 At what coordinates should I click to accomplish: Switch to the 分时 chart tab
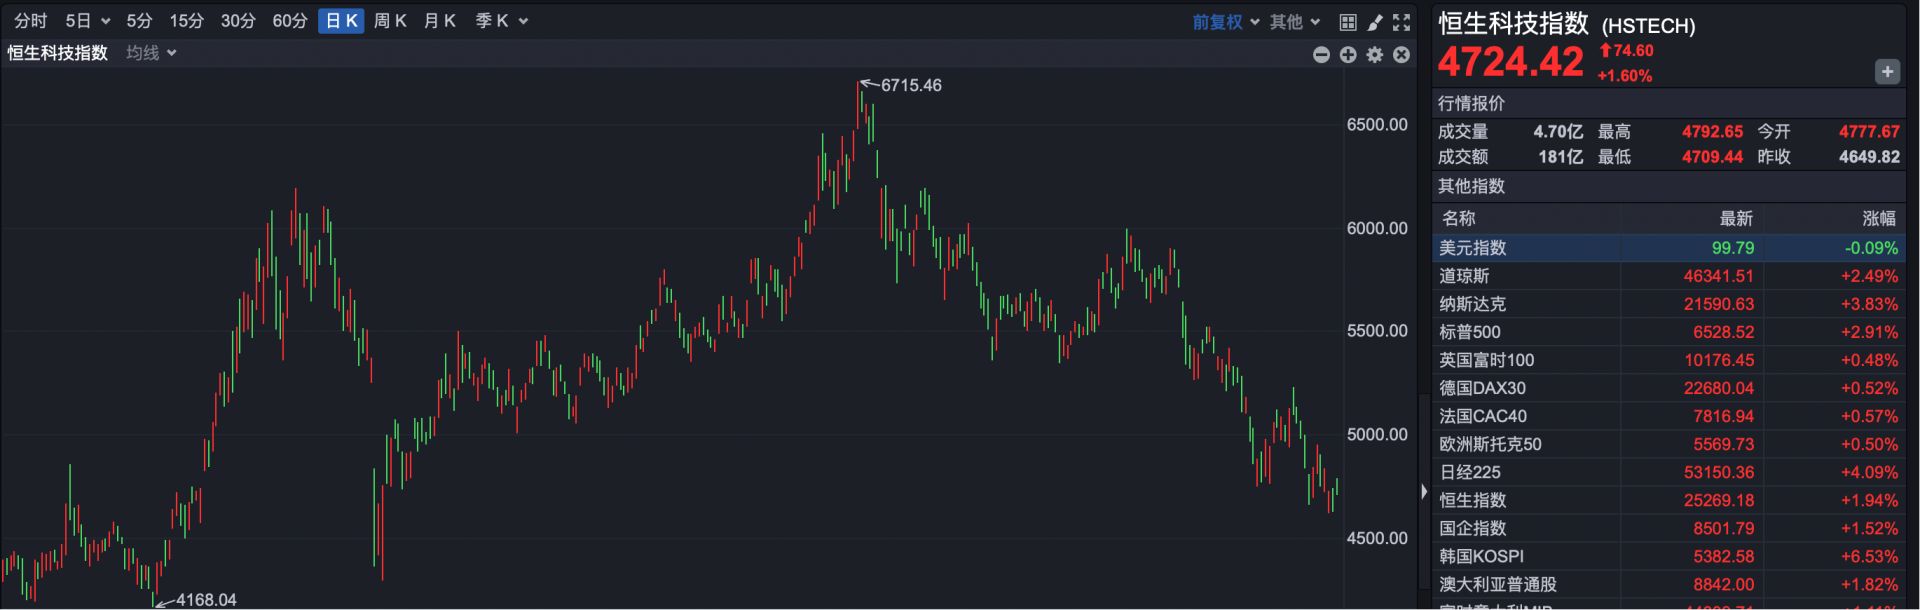coord(31,21)
